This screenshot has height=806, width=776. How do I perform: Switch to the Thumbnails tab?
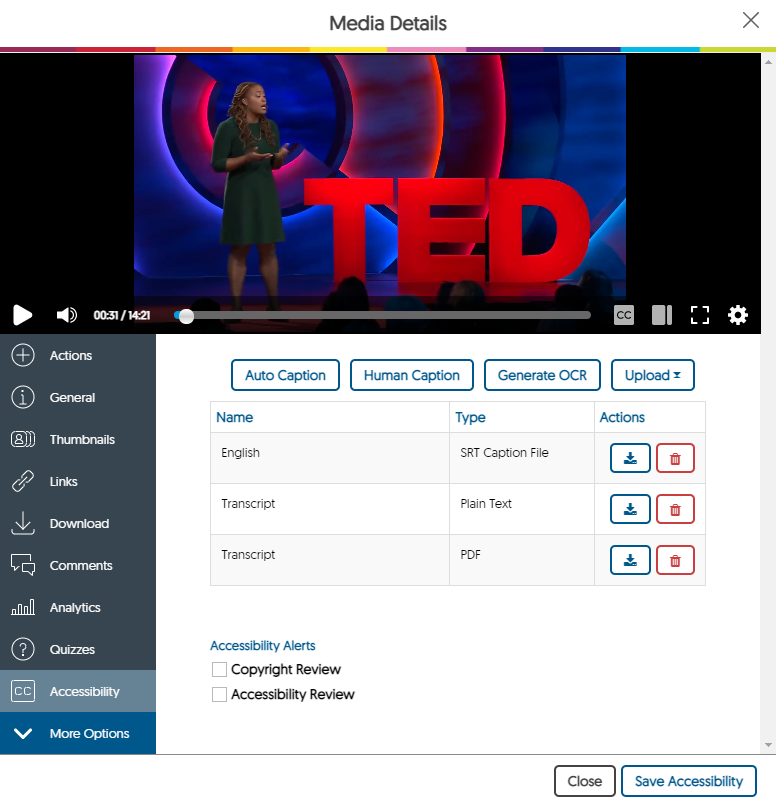tap(82, 439)
